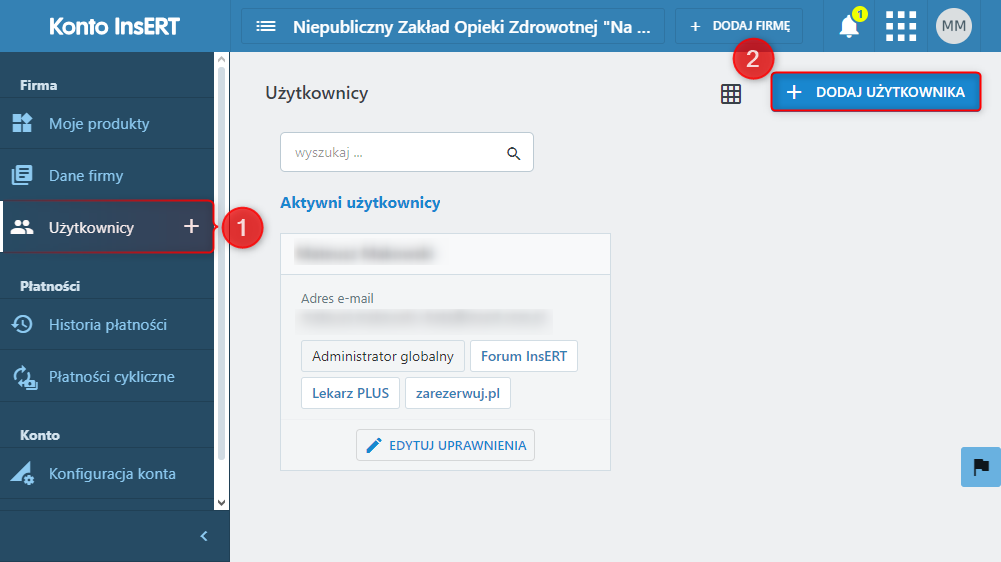Open Historia płatności in sidebar
The image size is (1001, 562).
click(107, 324)
